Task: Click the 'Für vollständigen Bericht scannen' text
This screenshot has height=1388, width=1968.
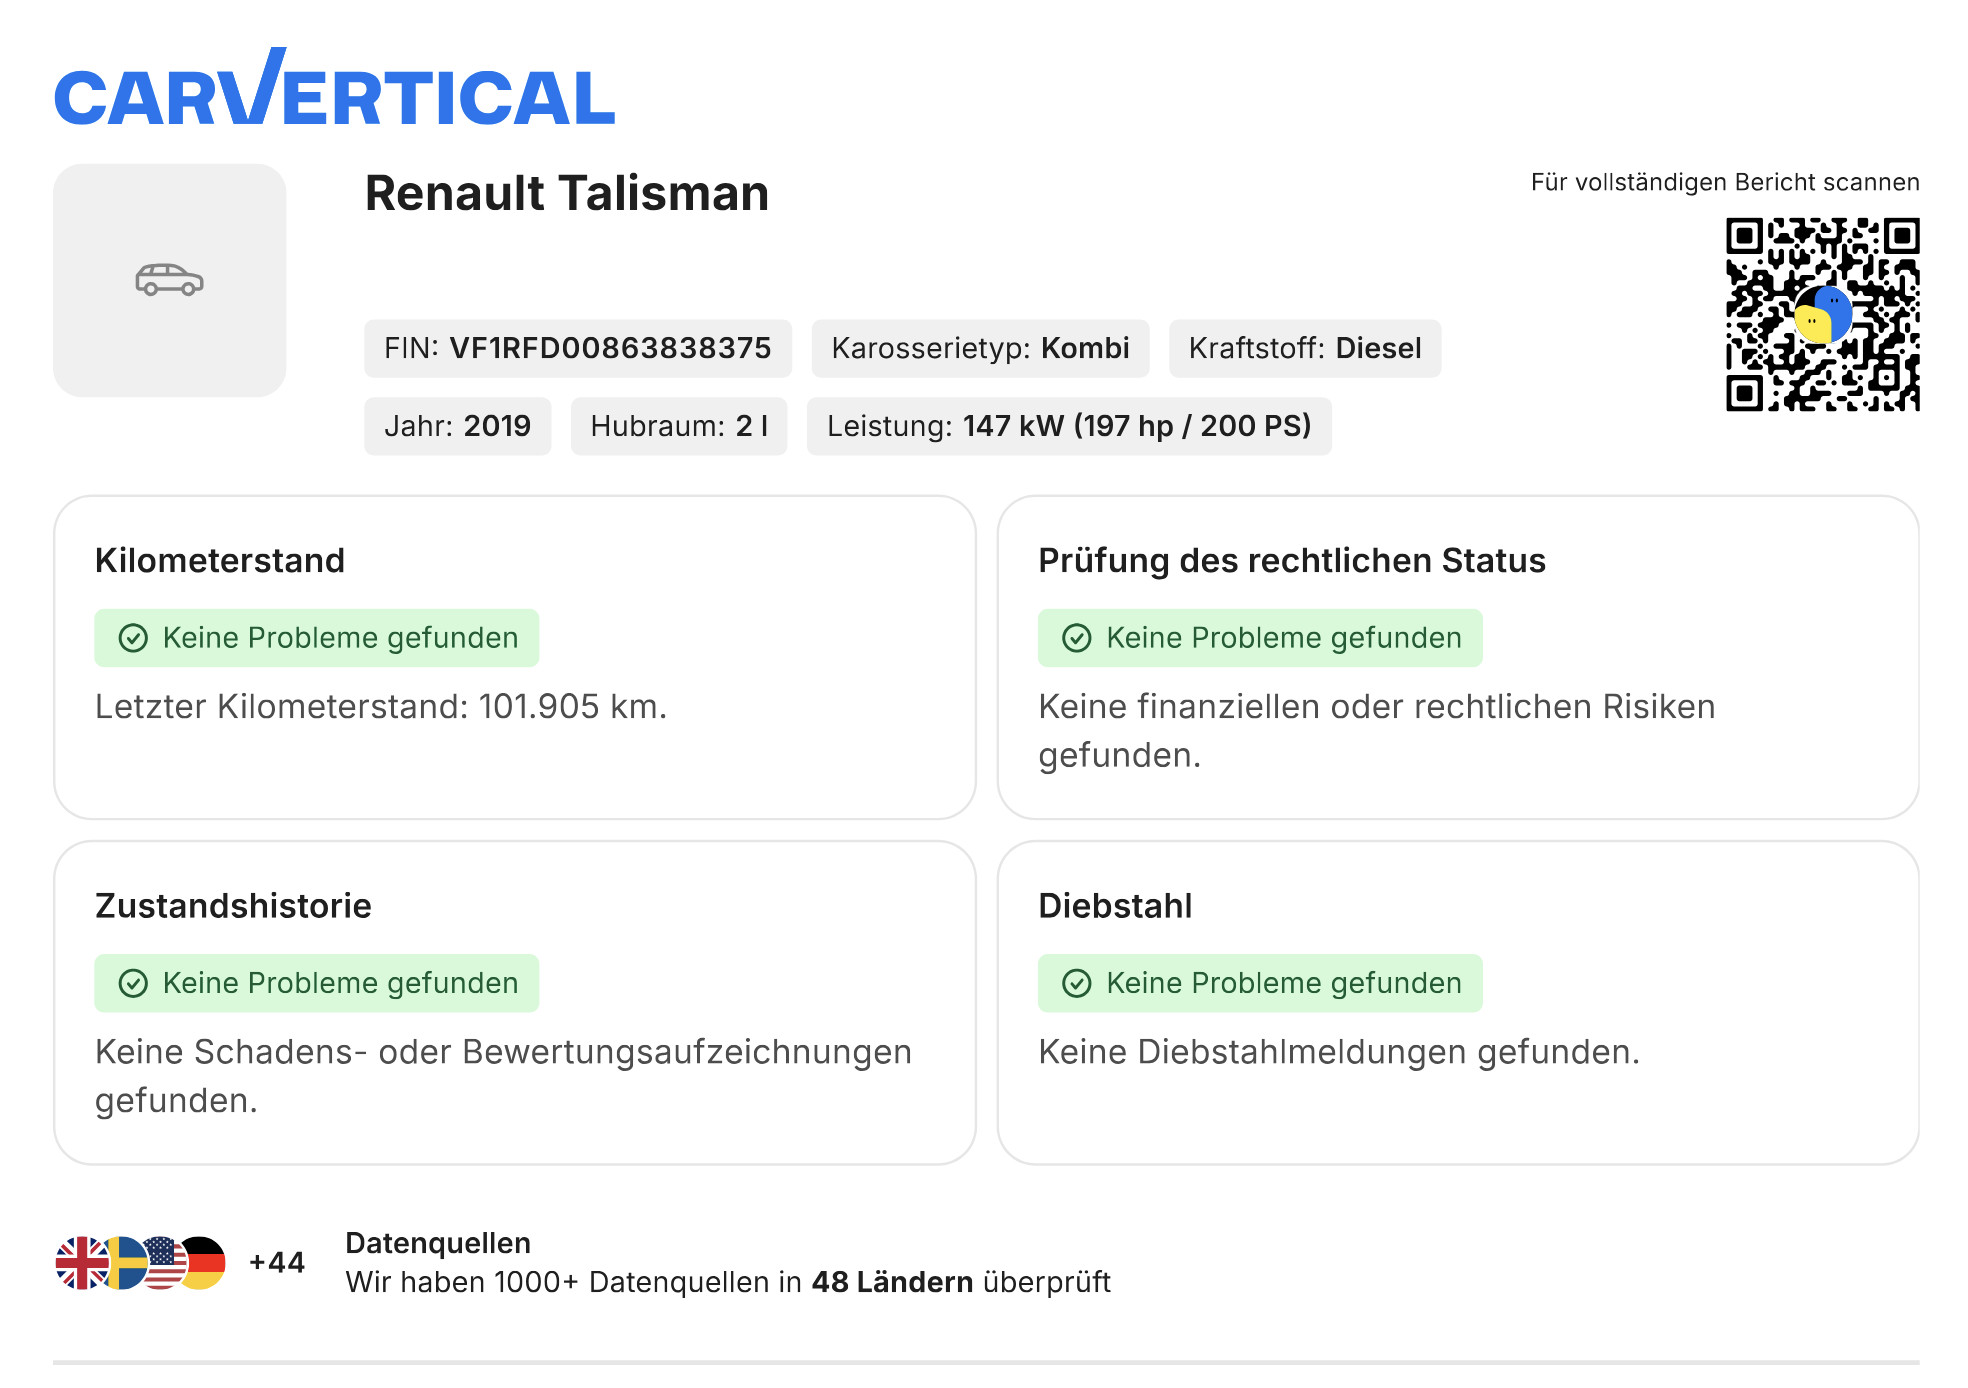Action: [1725, 182]
